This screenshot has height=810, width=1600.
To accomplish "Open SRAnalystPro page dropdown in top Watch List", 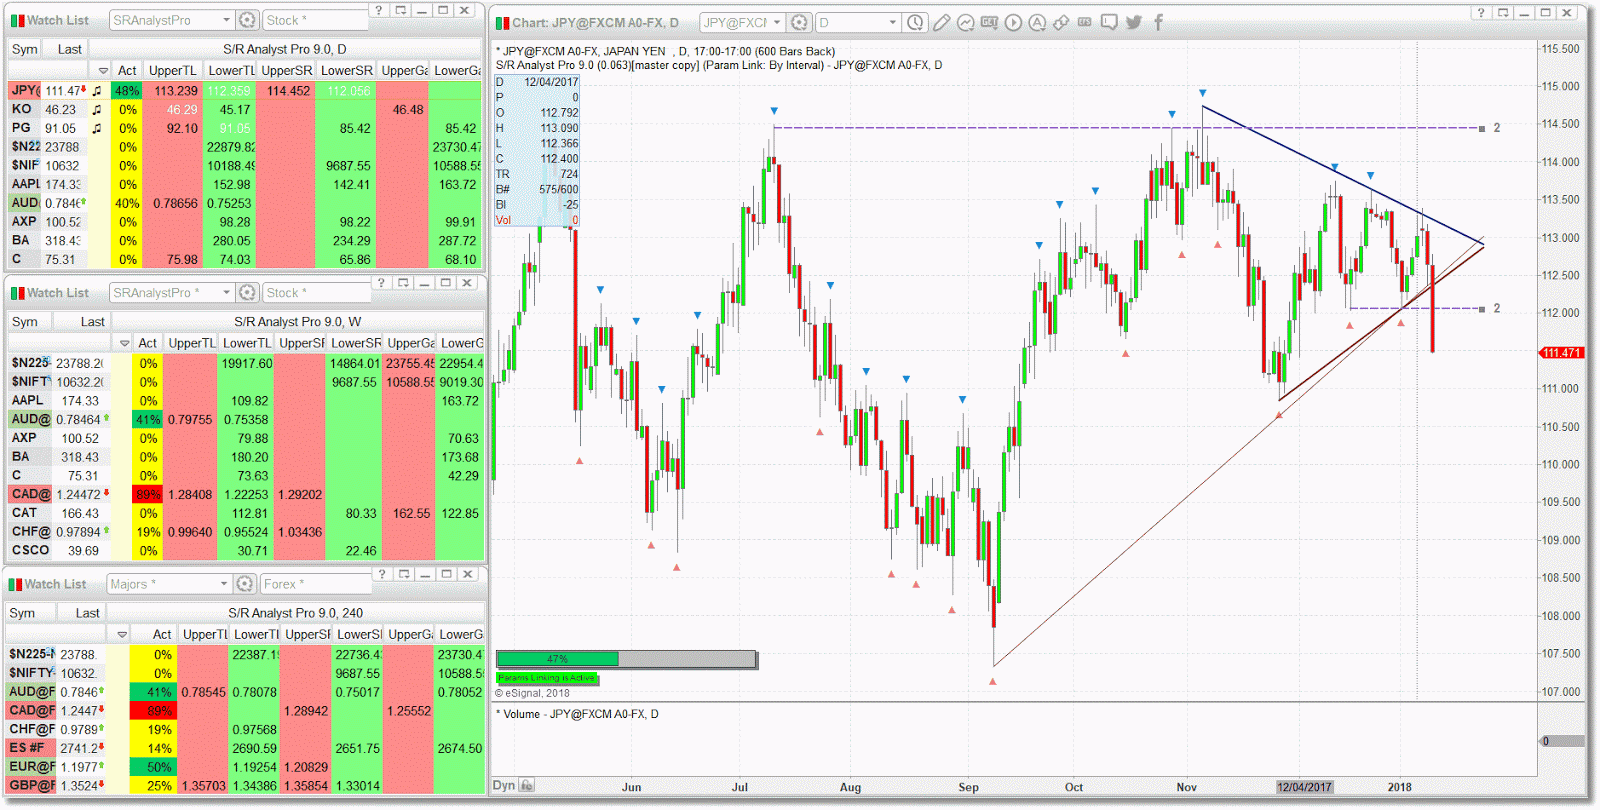I will coord(227,20).
